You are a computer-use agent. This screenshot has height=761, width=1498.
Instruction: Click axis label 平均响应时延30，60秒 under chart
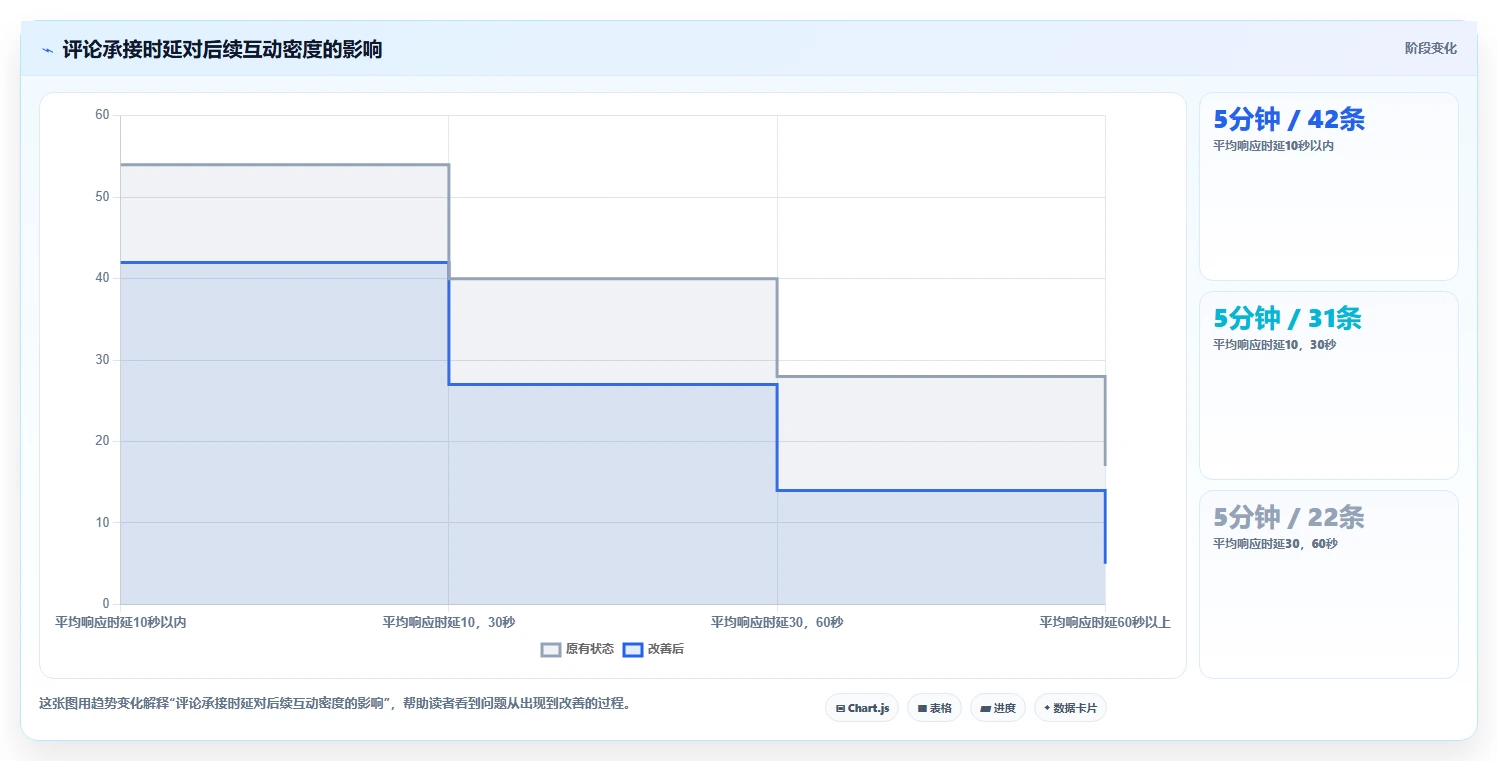[x=777, y=622]
